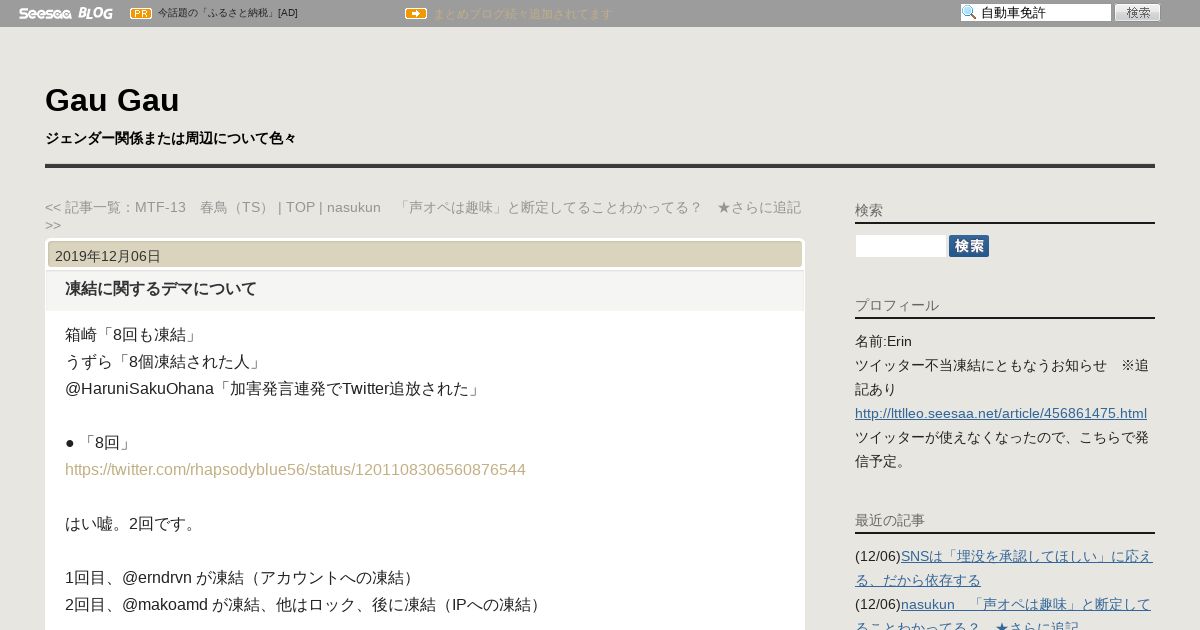Screen dimensions: 1200x630
Task: Select the line 箱崎「8回も凍結」
Action: click(133, 335)
